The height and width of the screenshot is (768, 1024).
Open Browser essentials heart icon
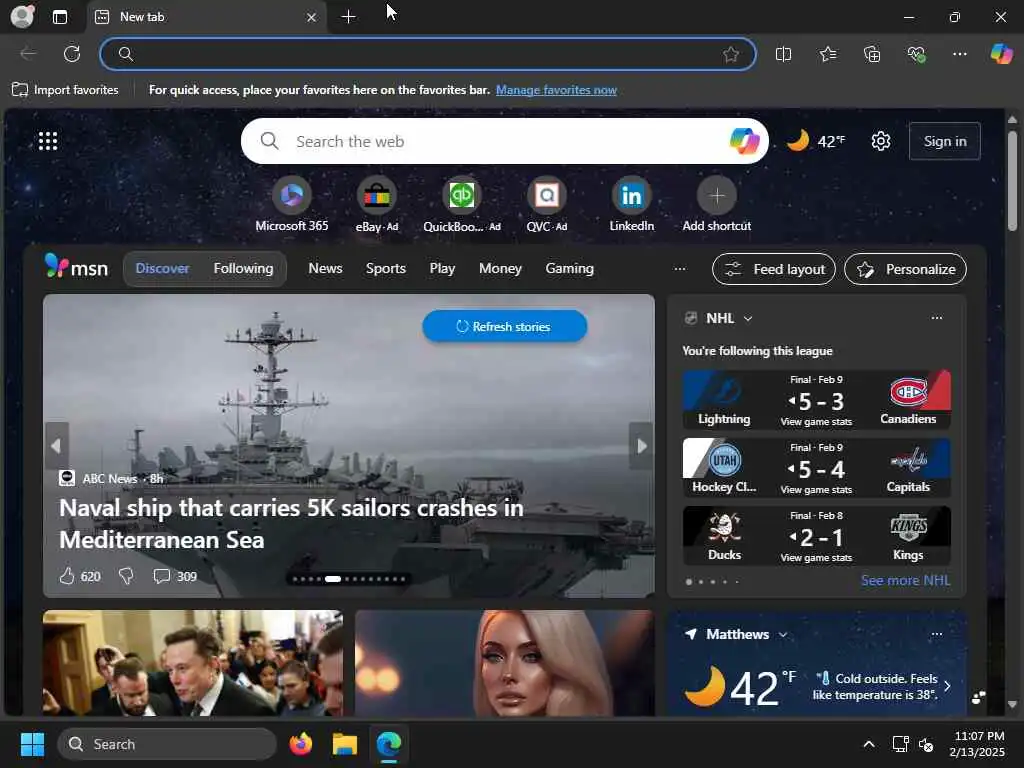coord(916,54)
